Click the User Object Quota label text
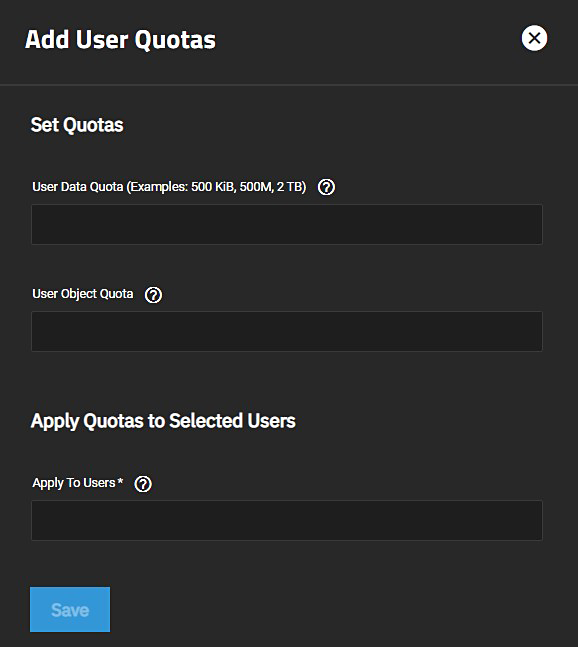This screenshot has height=647, width=578. point(83,294)
